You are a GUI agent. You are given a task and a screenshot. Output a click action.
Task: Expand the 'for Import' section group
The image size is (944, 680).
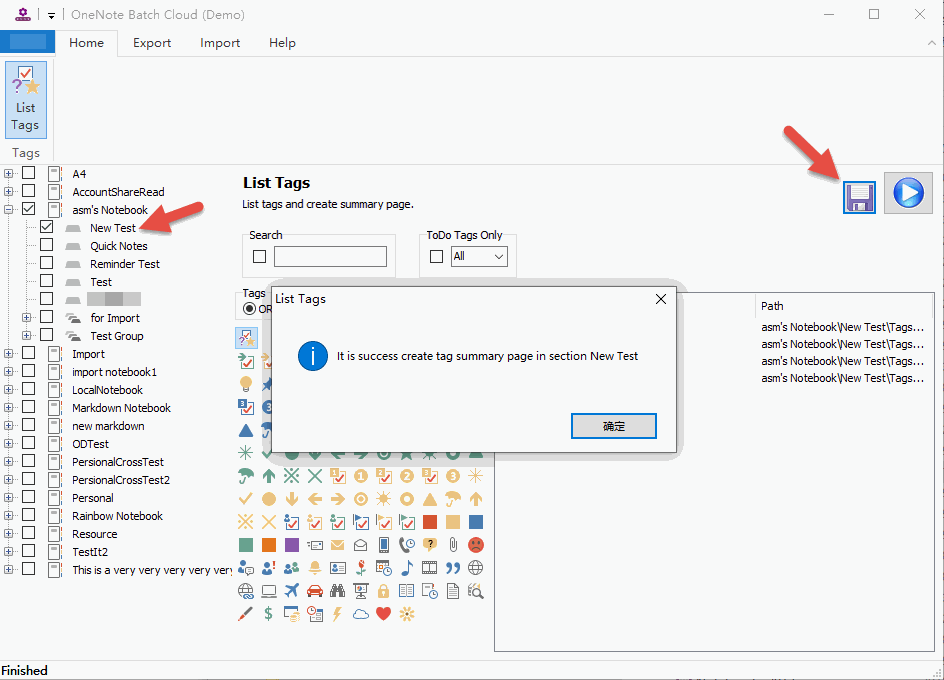(x=26, y=317)
